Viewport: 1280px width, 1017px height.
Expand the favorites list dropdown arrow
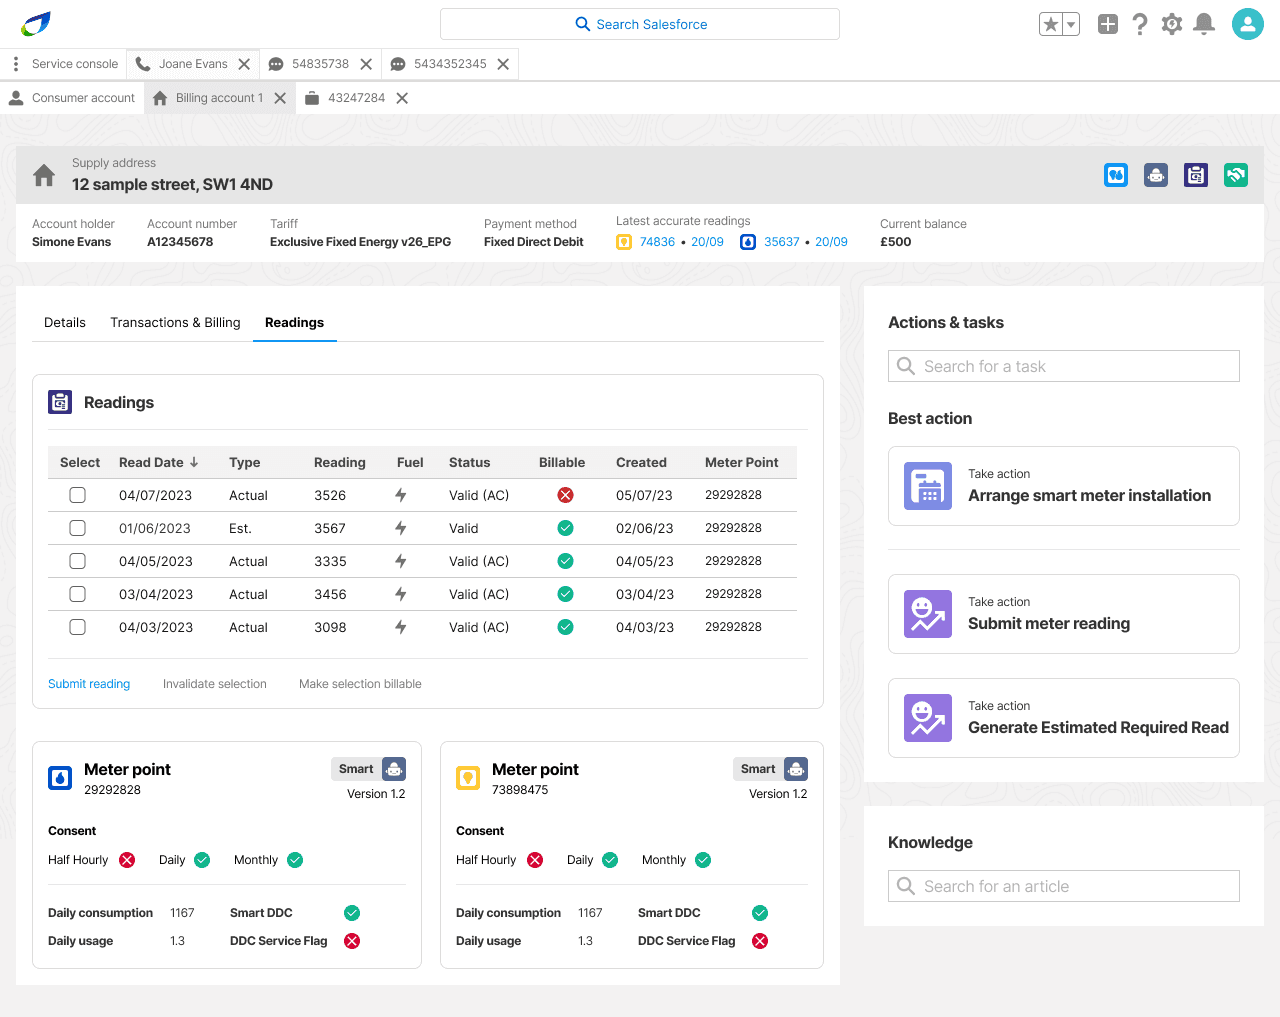click(1071, 24)
